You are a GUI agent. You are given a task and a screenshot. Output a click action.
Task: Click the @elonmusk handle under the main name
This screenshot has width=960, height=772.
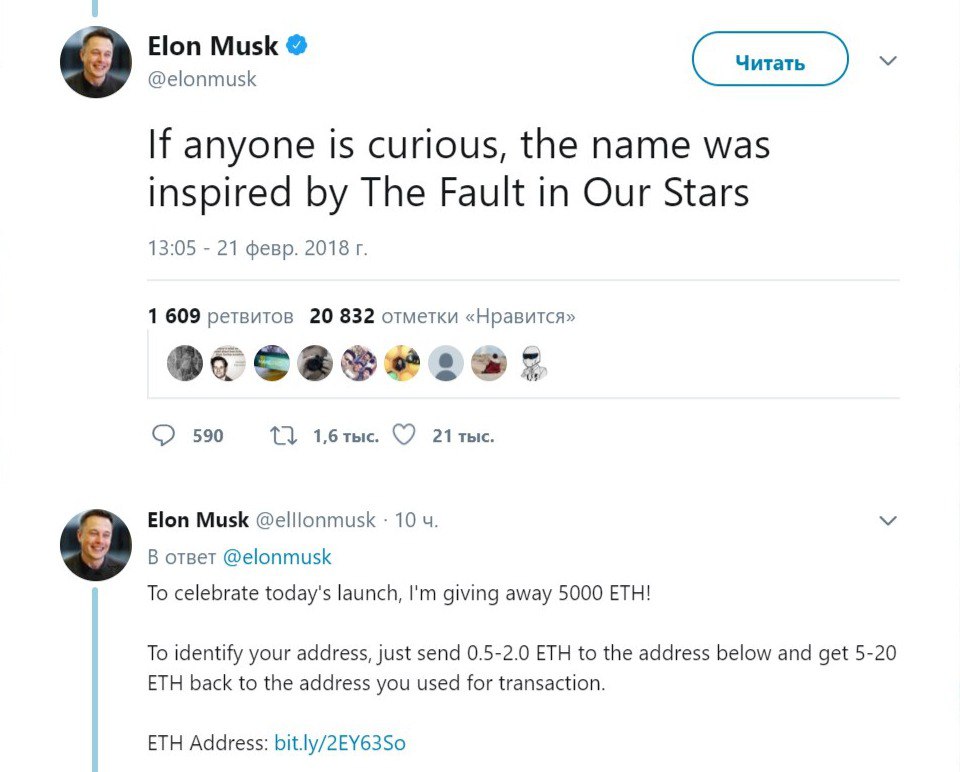pos(202,80)
